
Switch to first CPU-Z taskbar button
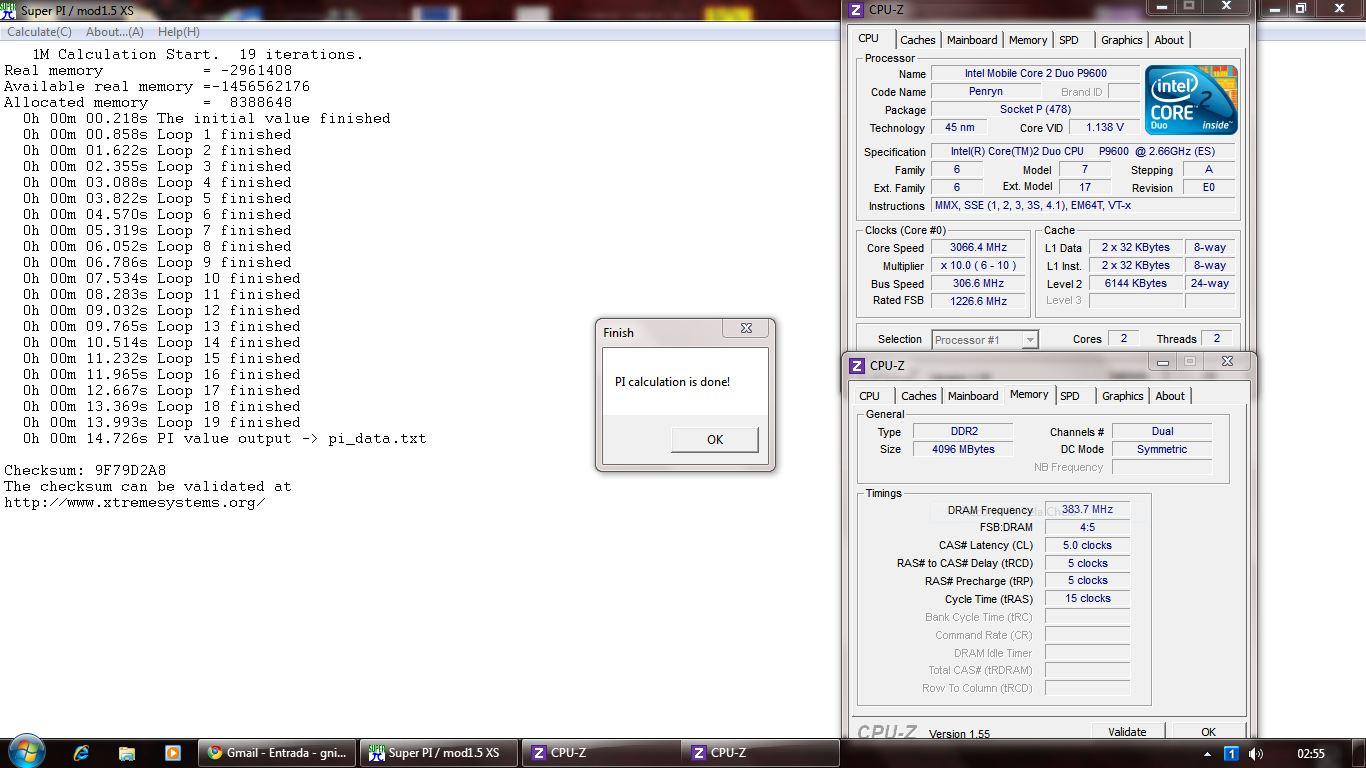tap(600, 753)
